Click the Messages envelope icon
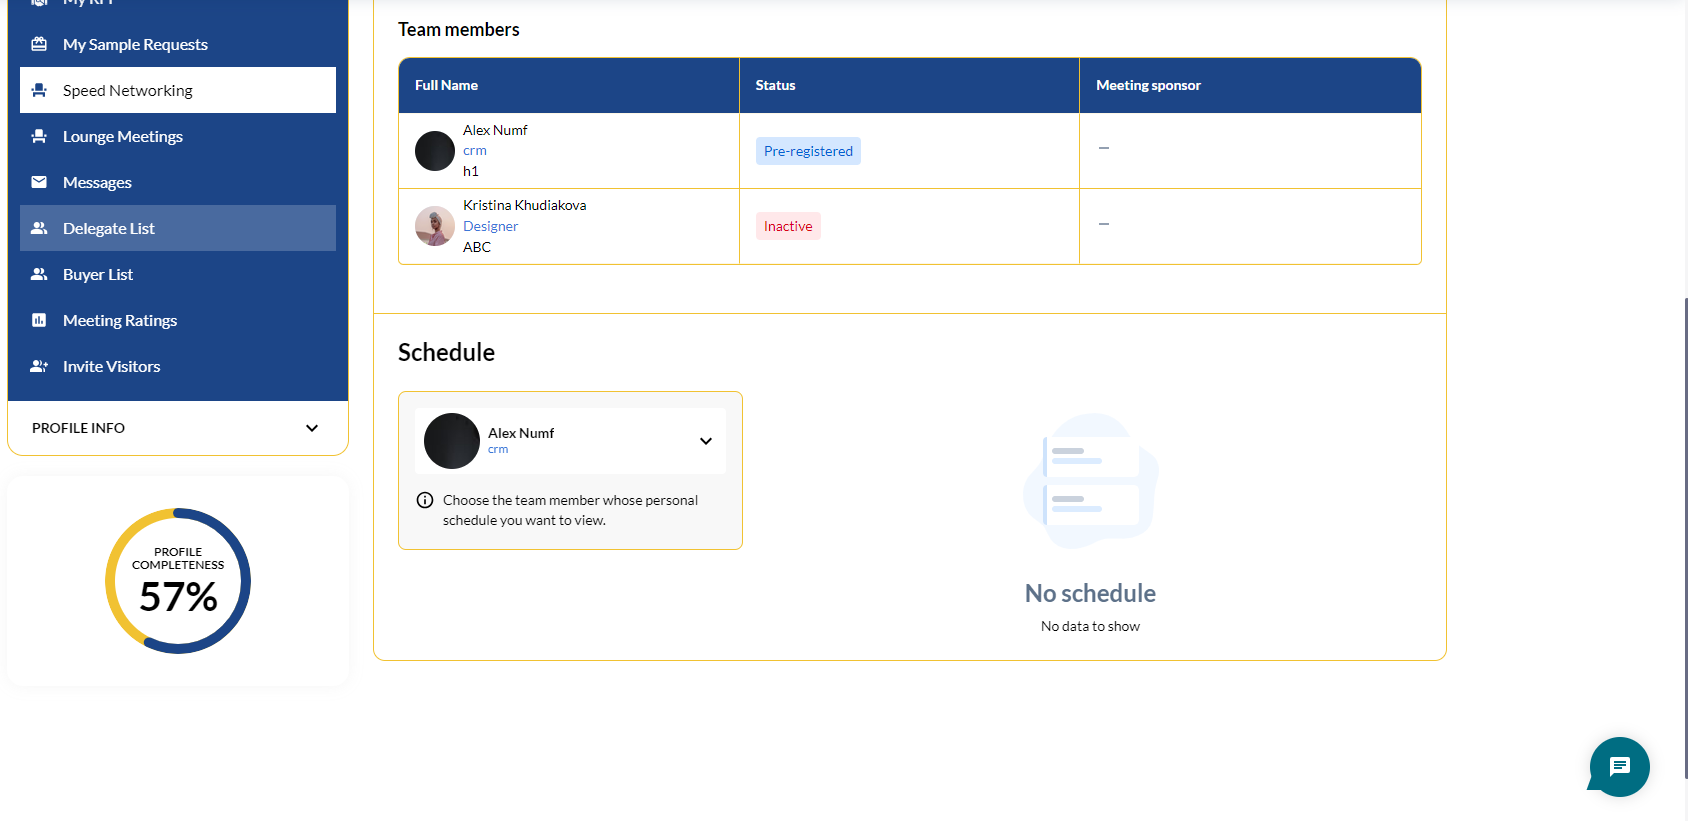The image size is (1688, 821). click(x=39, y=182)
